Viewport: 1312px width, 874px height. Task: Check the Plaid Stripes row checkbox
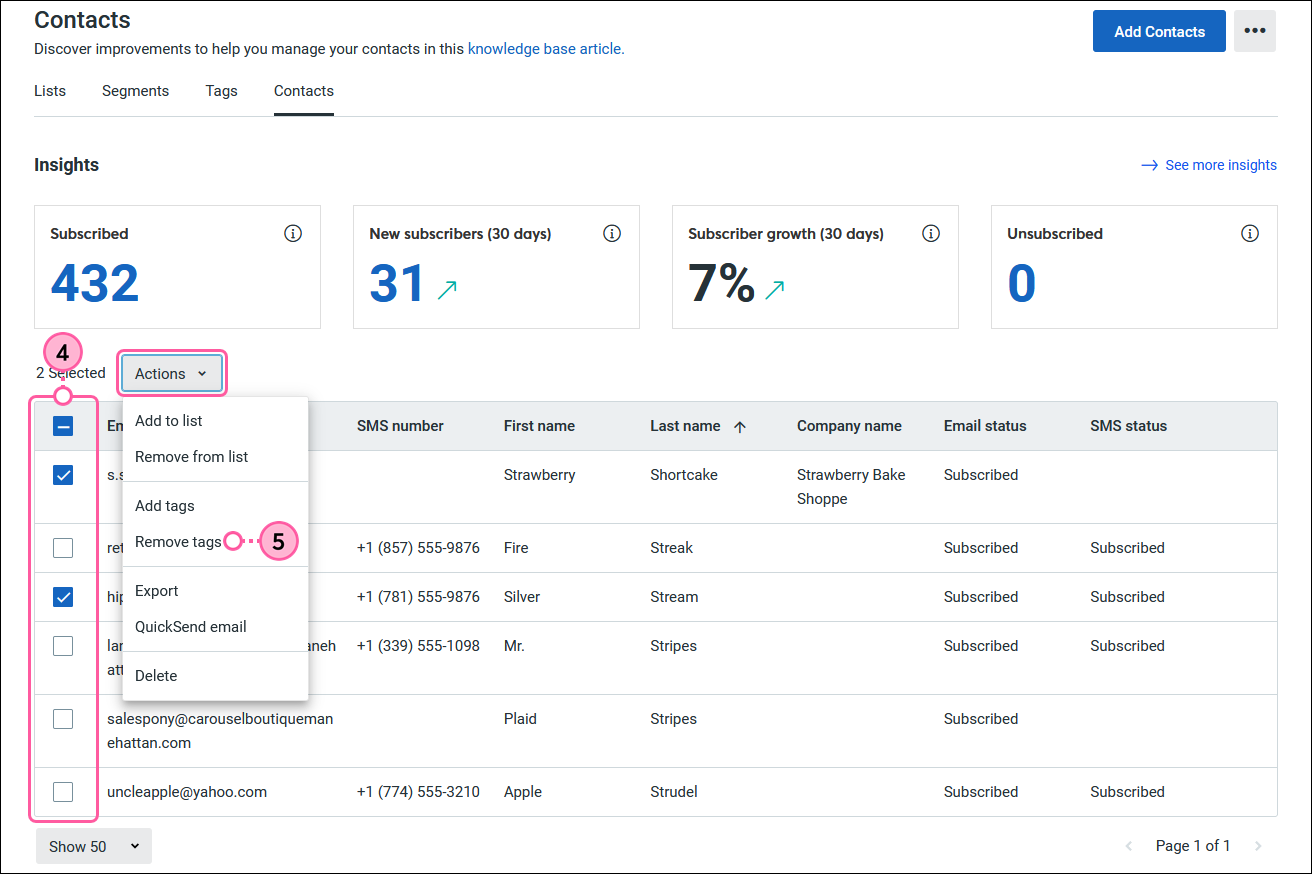coord(63,719)
